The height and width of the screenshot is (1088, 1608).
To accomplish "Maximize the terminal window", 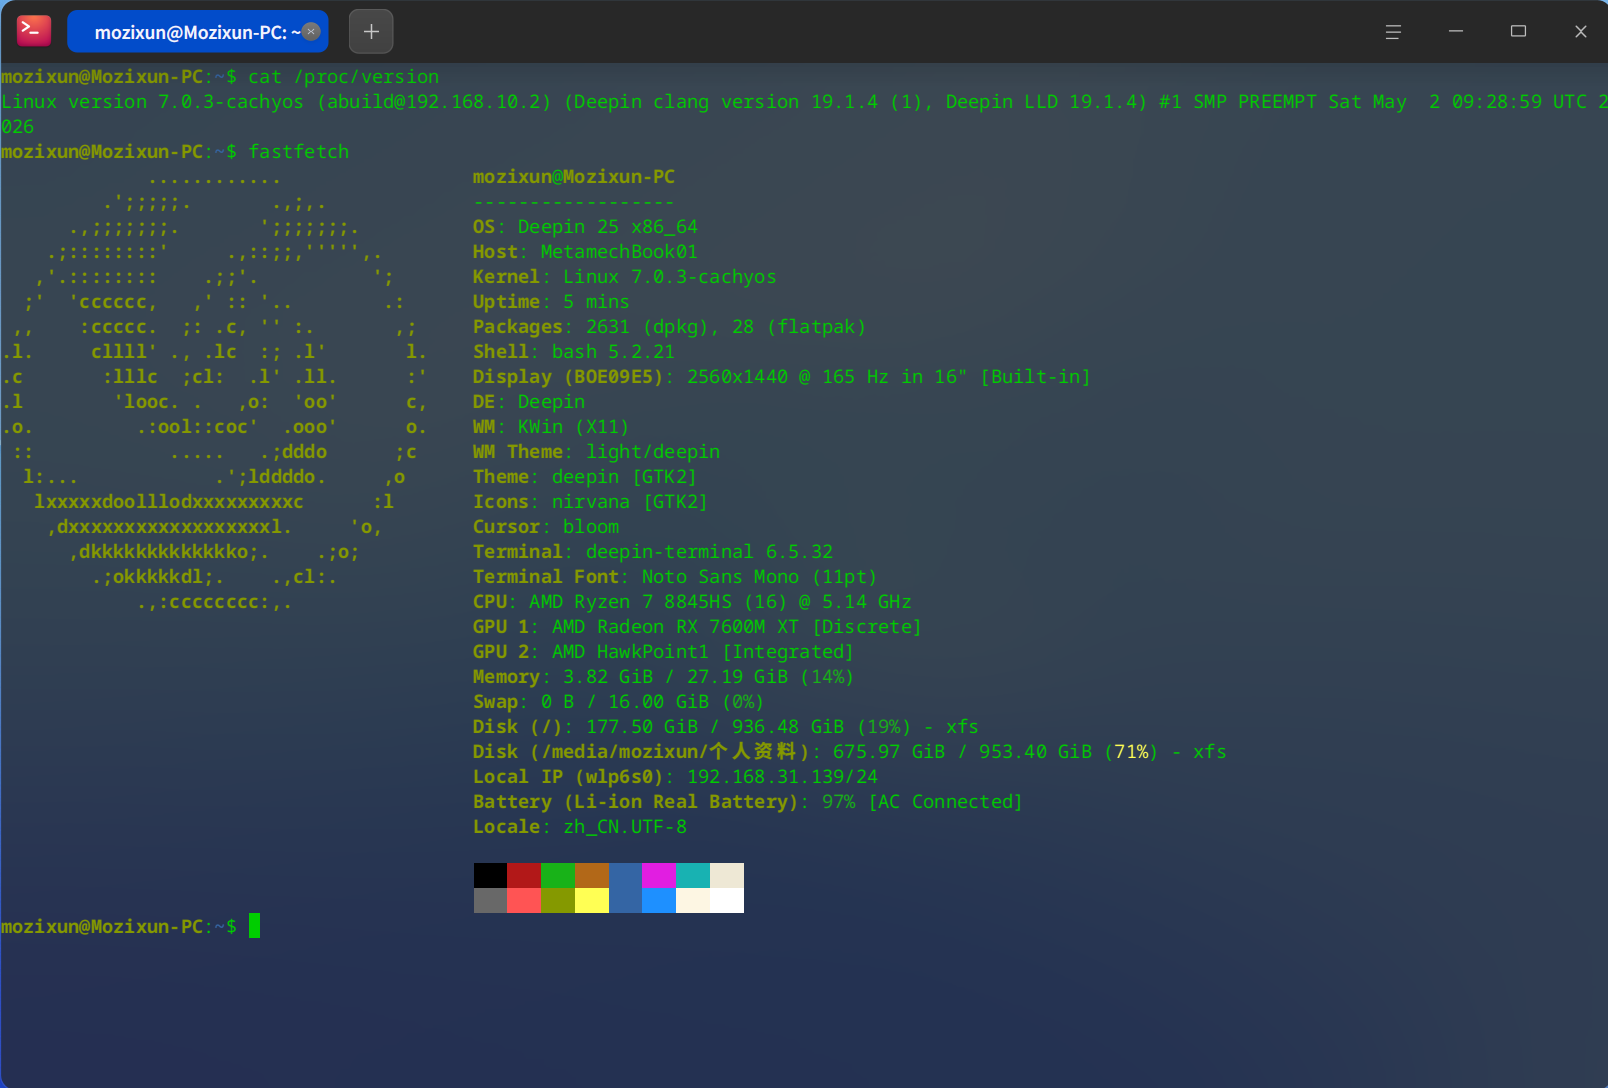I will coord(1518,32).
